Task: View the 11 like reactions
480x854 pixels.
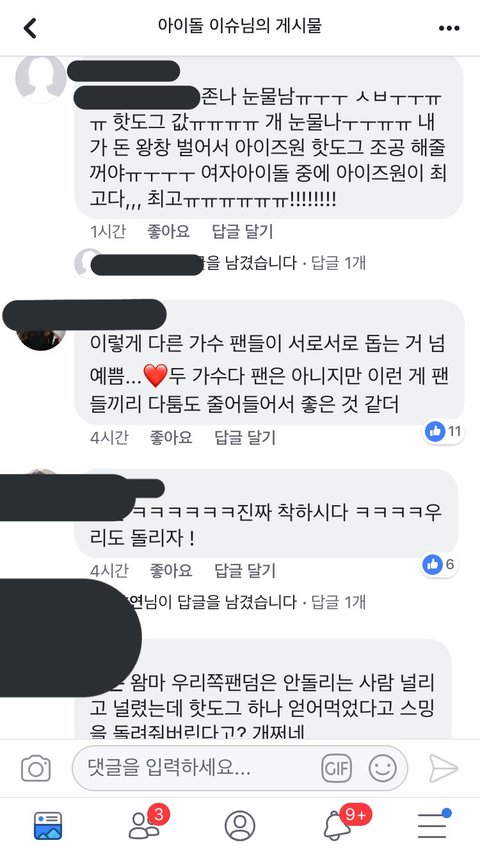Action: [x=443, y=432]
